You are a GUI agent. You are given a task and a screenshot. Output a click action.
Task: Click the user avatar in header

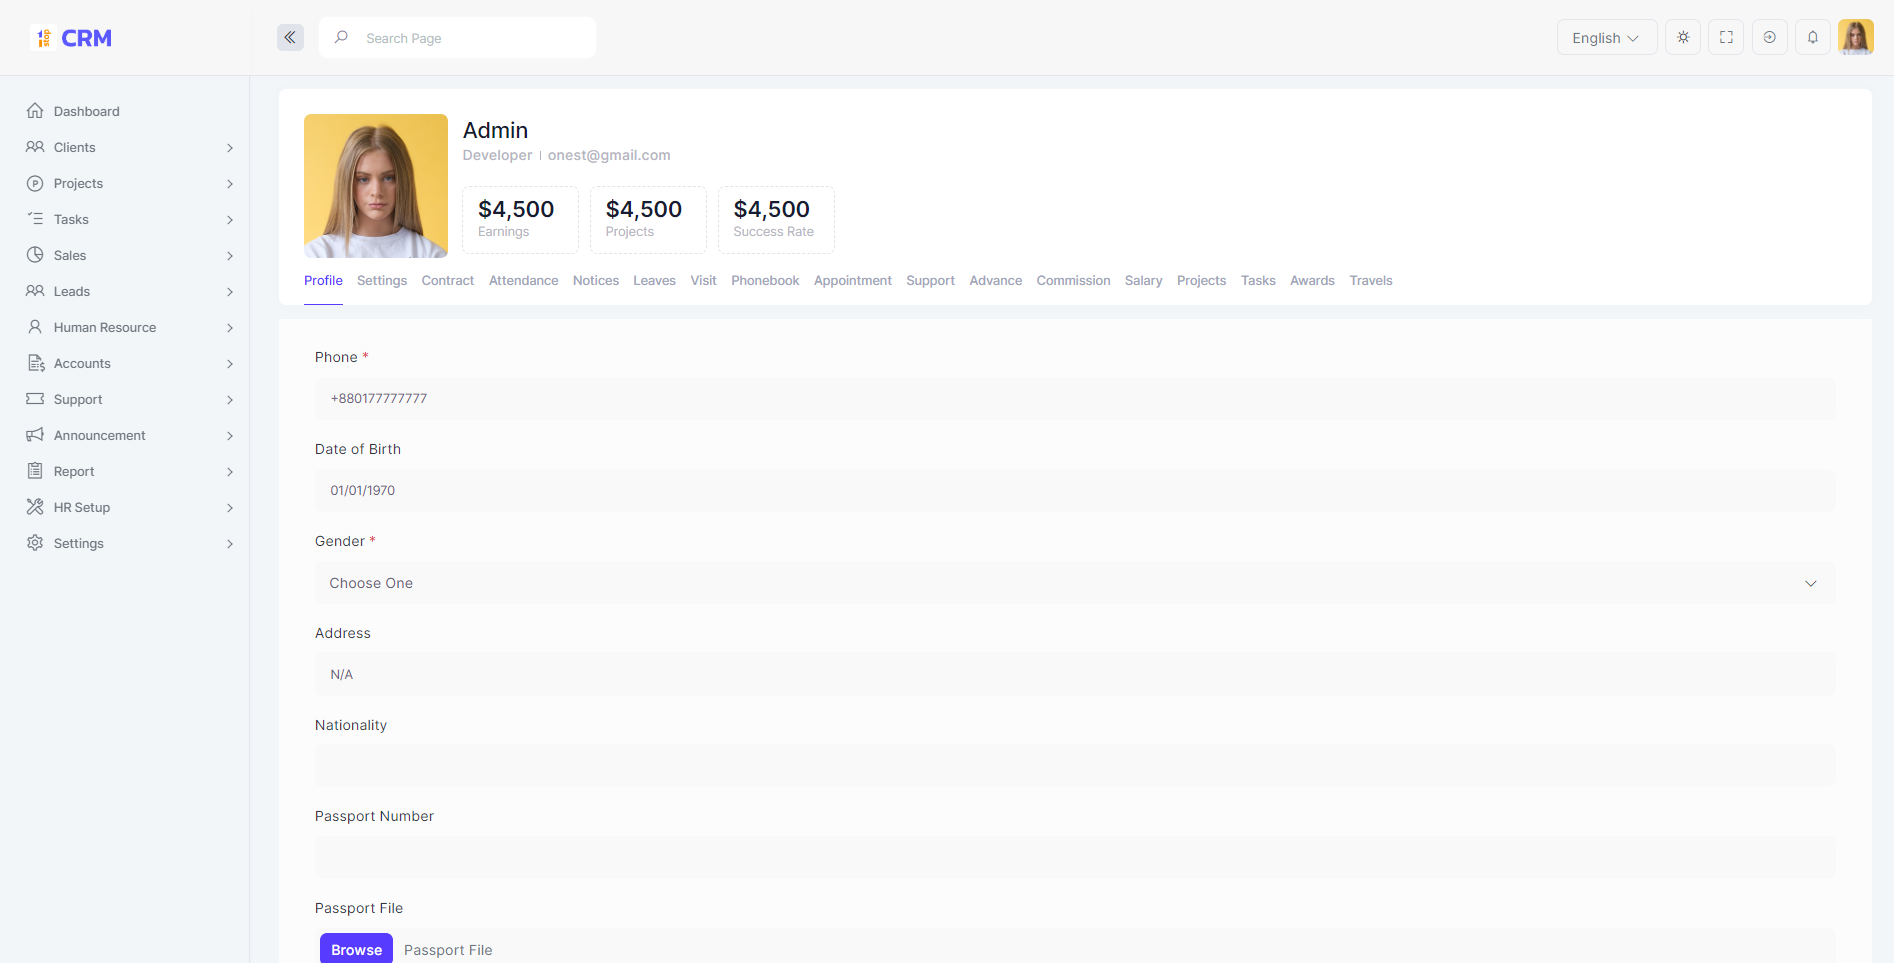pos(1855,38)
